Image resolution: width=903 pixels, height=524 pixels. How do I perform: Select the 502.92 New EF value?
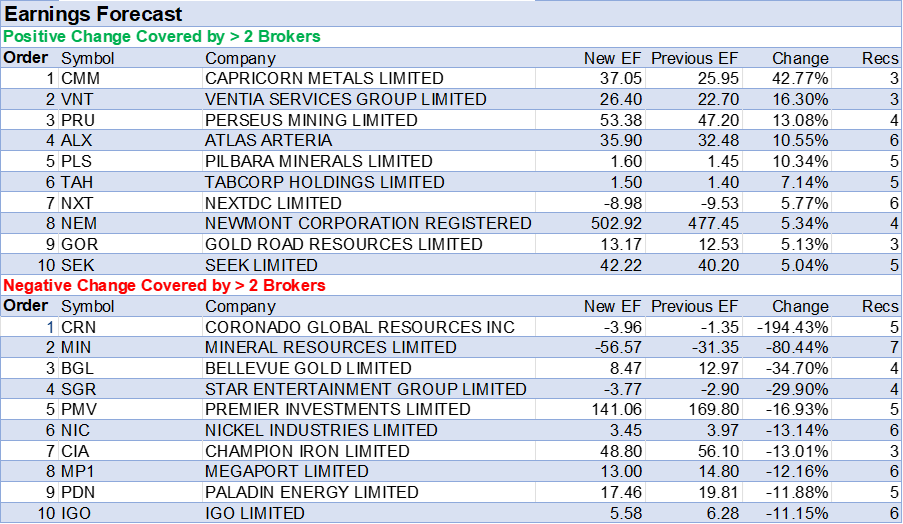pos(616,223)
